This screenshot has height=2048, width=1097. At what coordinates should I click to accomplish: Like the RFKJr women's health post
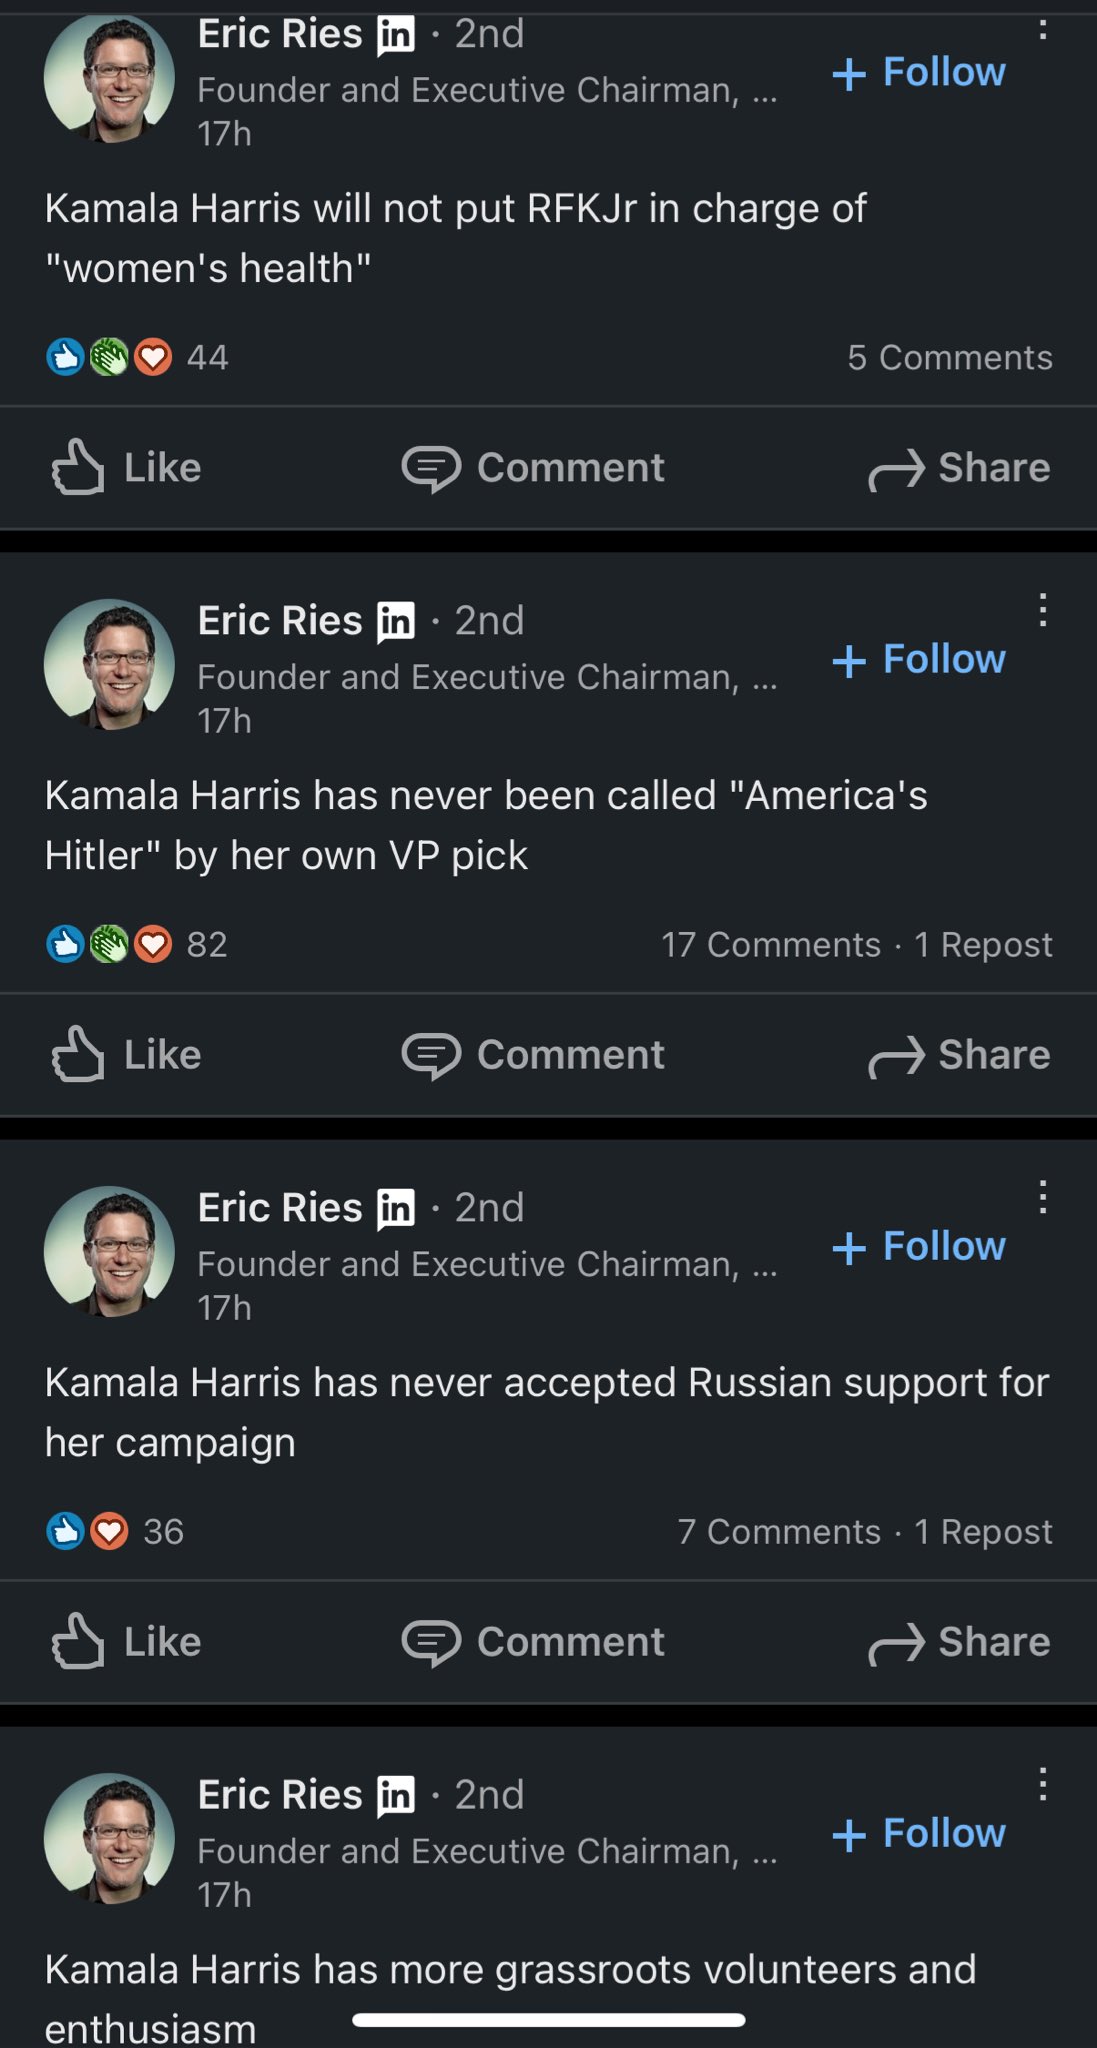[127, 468]
